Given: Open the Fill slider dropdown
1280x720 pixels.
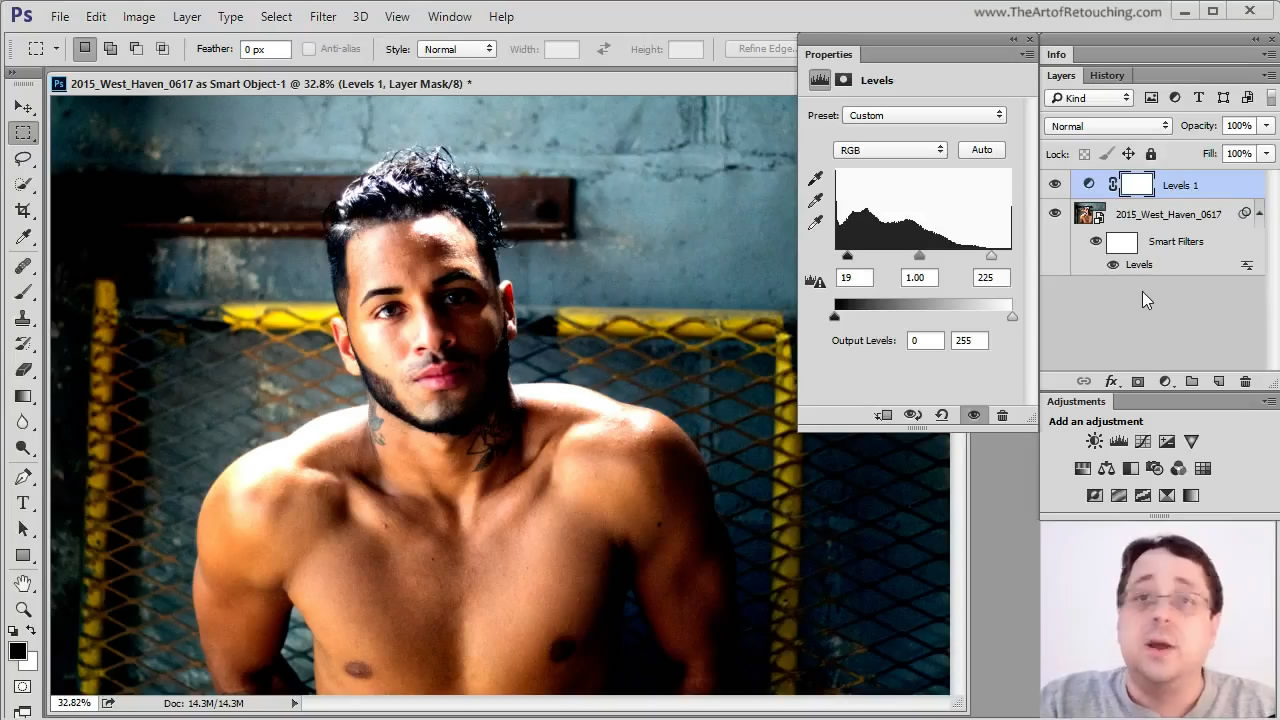Looking at the screenshot, I should [1266, 154].
